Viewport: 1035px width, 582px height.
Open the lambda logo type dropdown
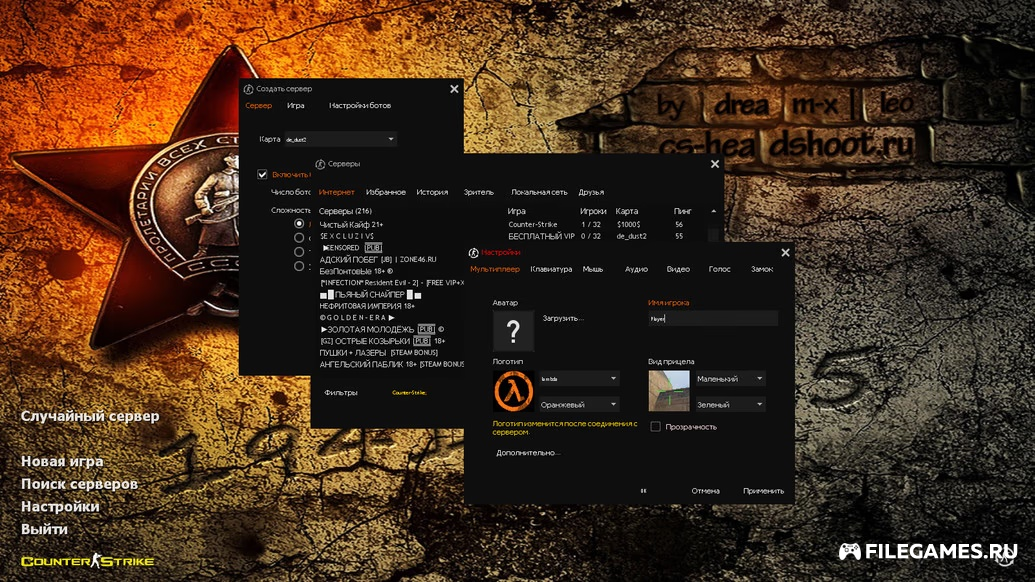[x=579, y=379]
